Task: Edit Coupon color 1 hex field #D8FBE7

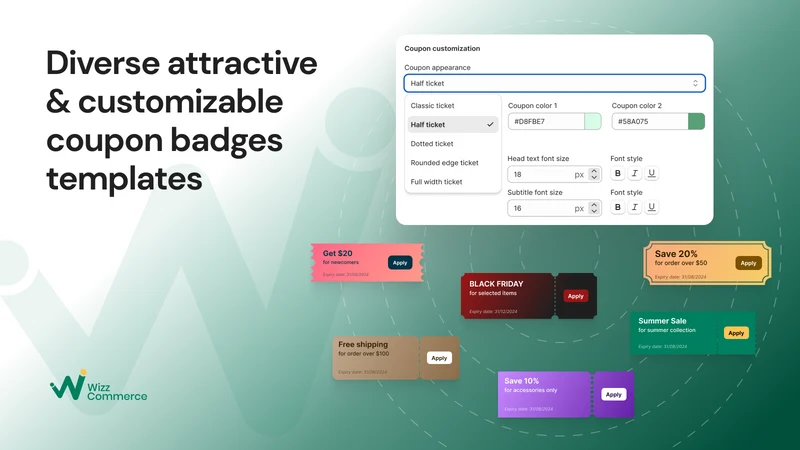Action: point(546,121)
